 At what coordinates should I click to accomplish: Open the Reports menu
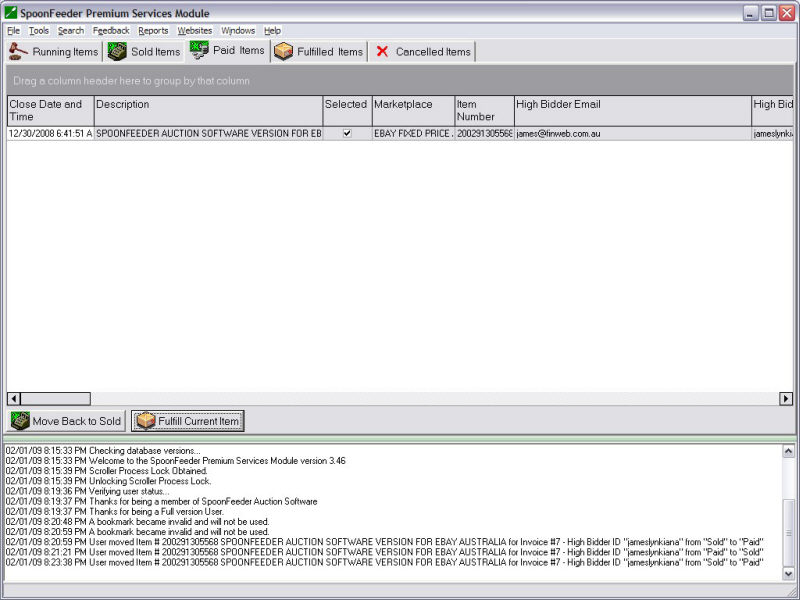pyautogui.click(x=154, y=30)
